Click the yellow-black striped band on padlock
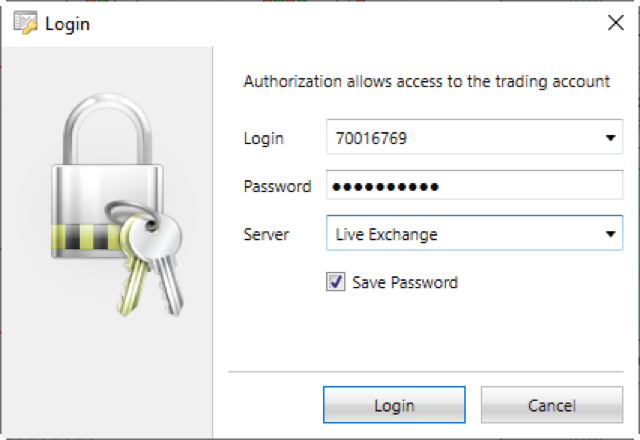This screenshot has height=440, width=640. pyautogui.click(x=86, y=237)
